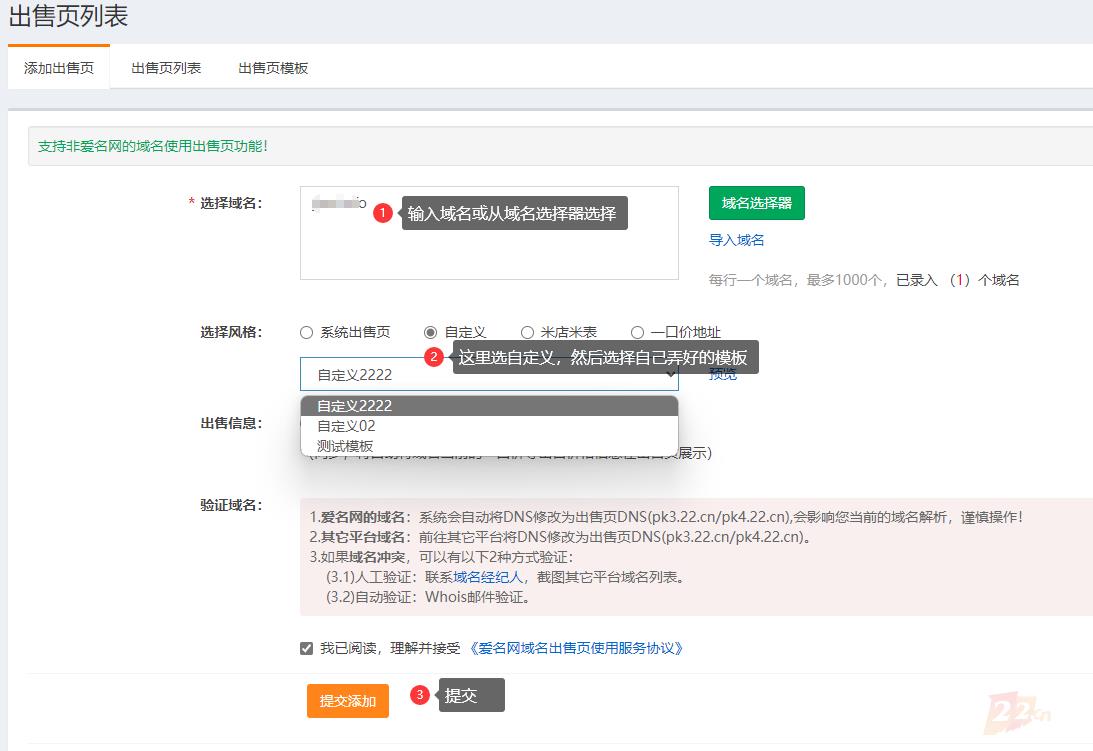This screenshot has width=1093, height=751.
Task: Click inside the 选择域名 text area
Action: click(x=488, y=250)
